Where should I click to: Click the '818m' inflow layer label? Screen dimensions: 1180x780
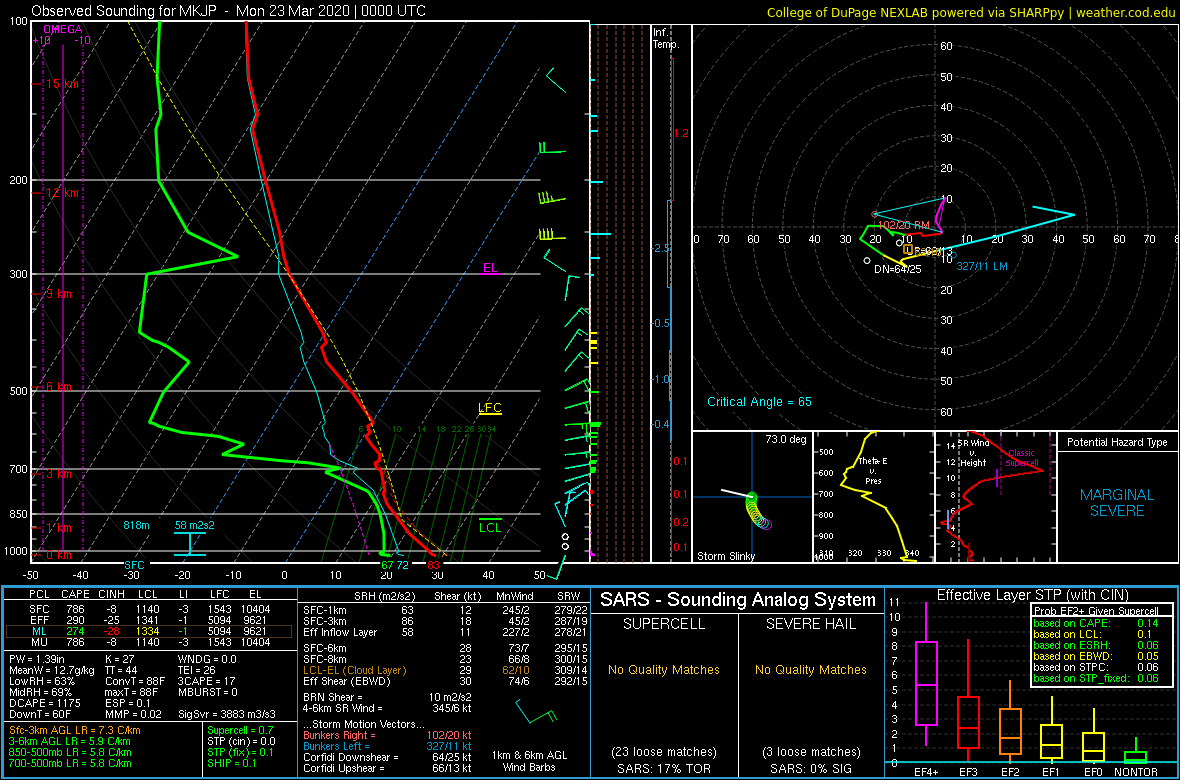tap(136, 525)
